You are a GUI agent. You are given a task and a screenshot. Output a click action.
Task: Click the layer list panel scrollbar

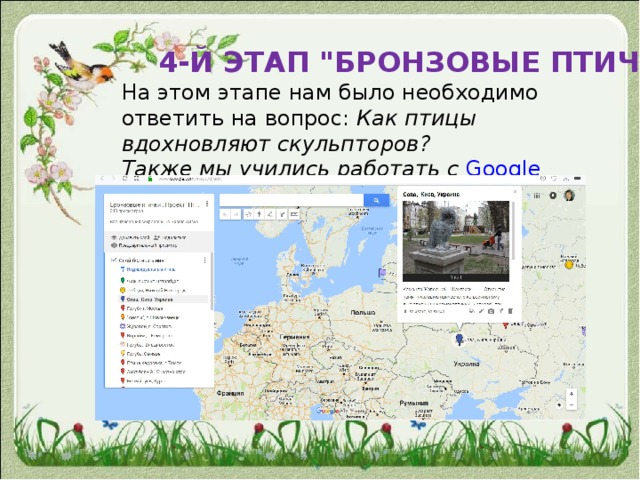click(x=211, y=282)
